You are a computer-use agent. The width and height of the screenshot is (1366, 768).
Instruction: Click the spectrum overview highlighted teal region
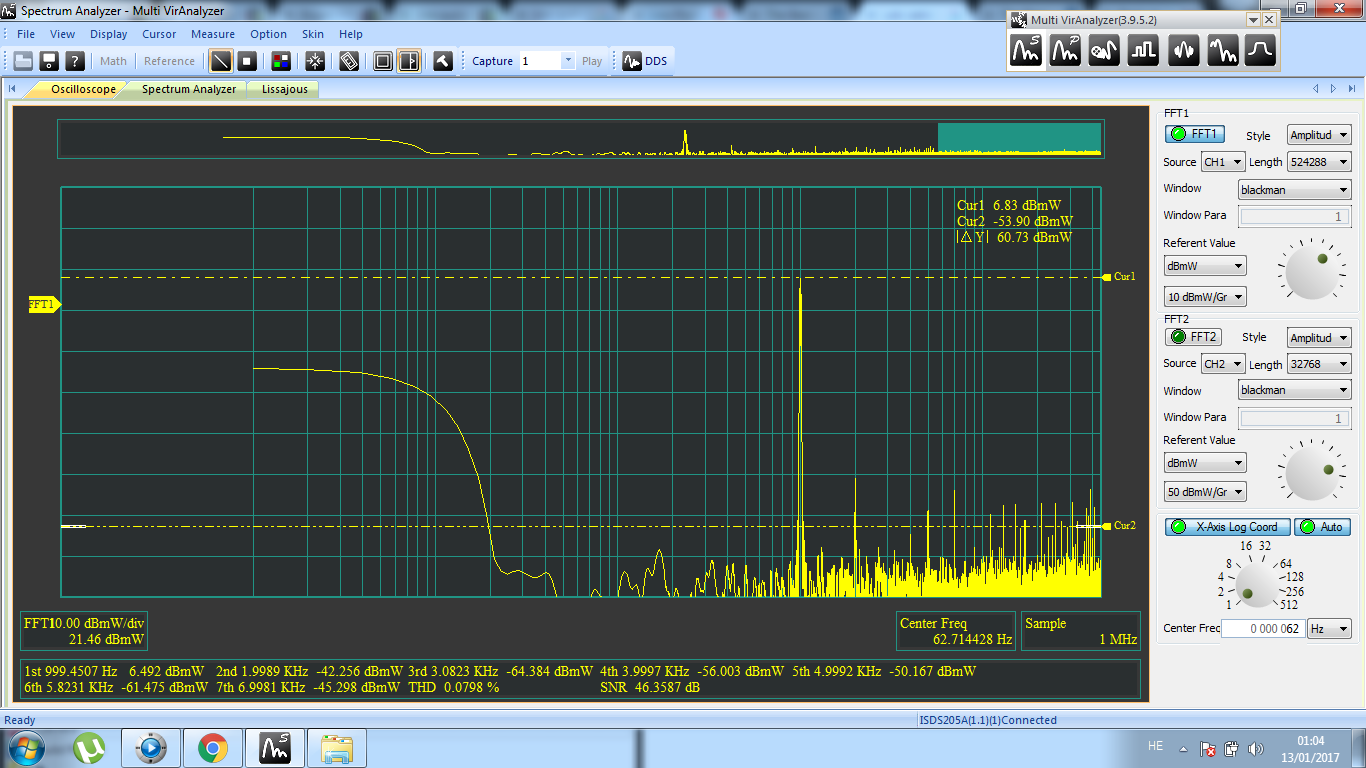coord(1019,138)
